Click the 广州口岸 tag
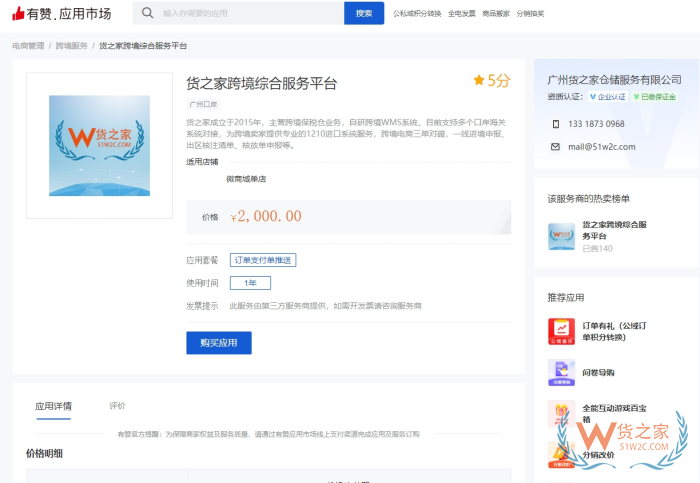Viewport: 700px width, 483px height. coord(203,104)
